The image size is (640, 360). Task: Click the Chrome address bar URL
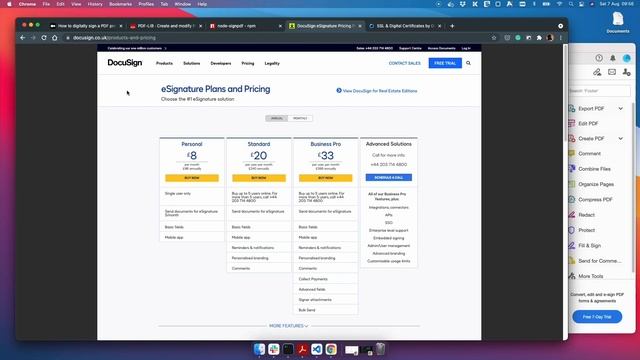114,38
